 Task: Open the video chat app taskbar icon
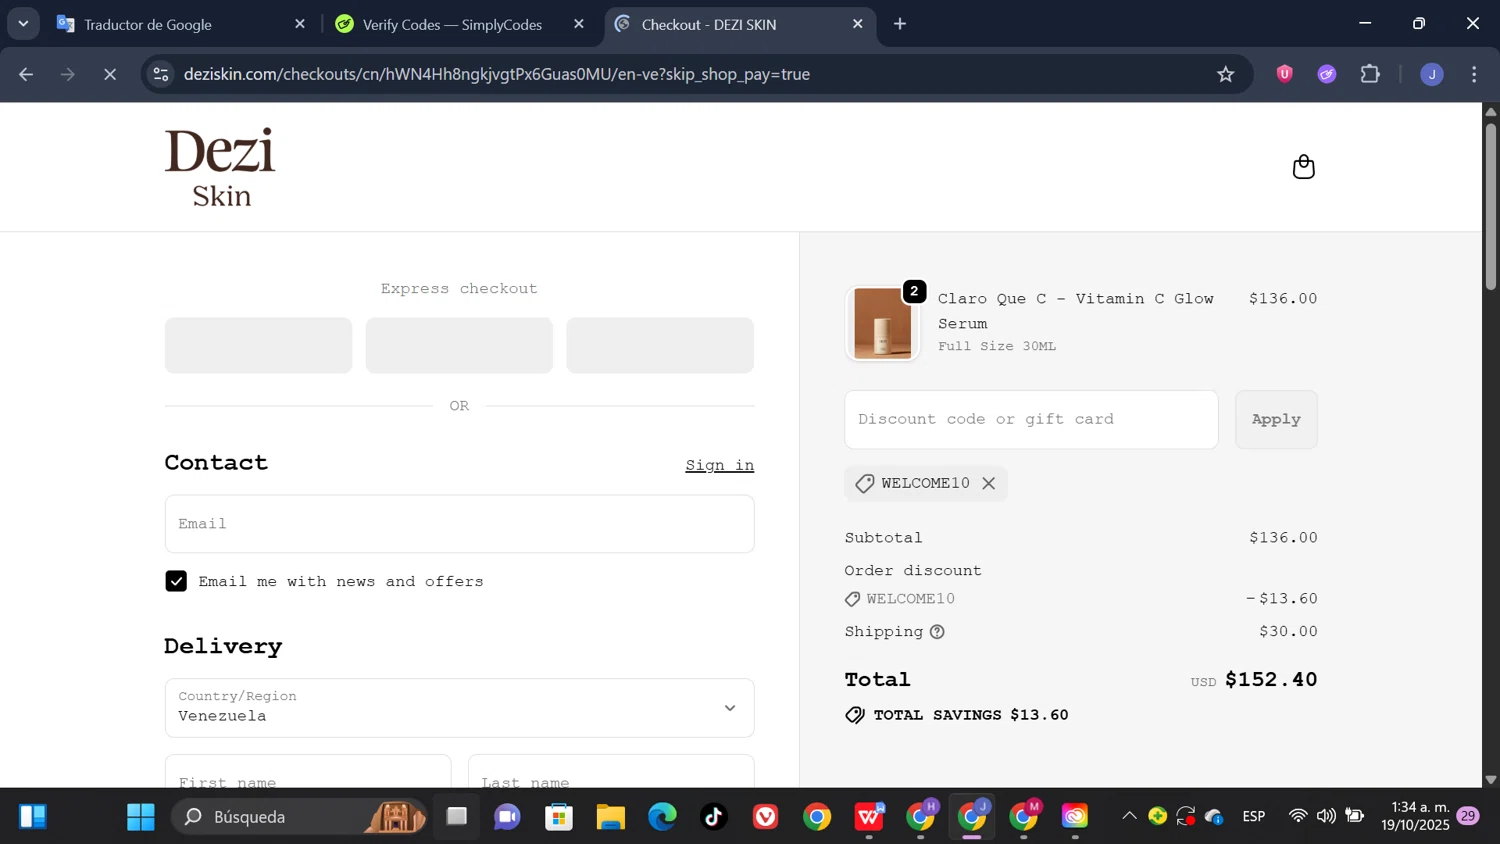pyautogui.click(x=507, y=817)
